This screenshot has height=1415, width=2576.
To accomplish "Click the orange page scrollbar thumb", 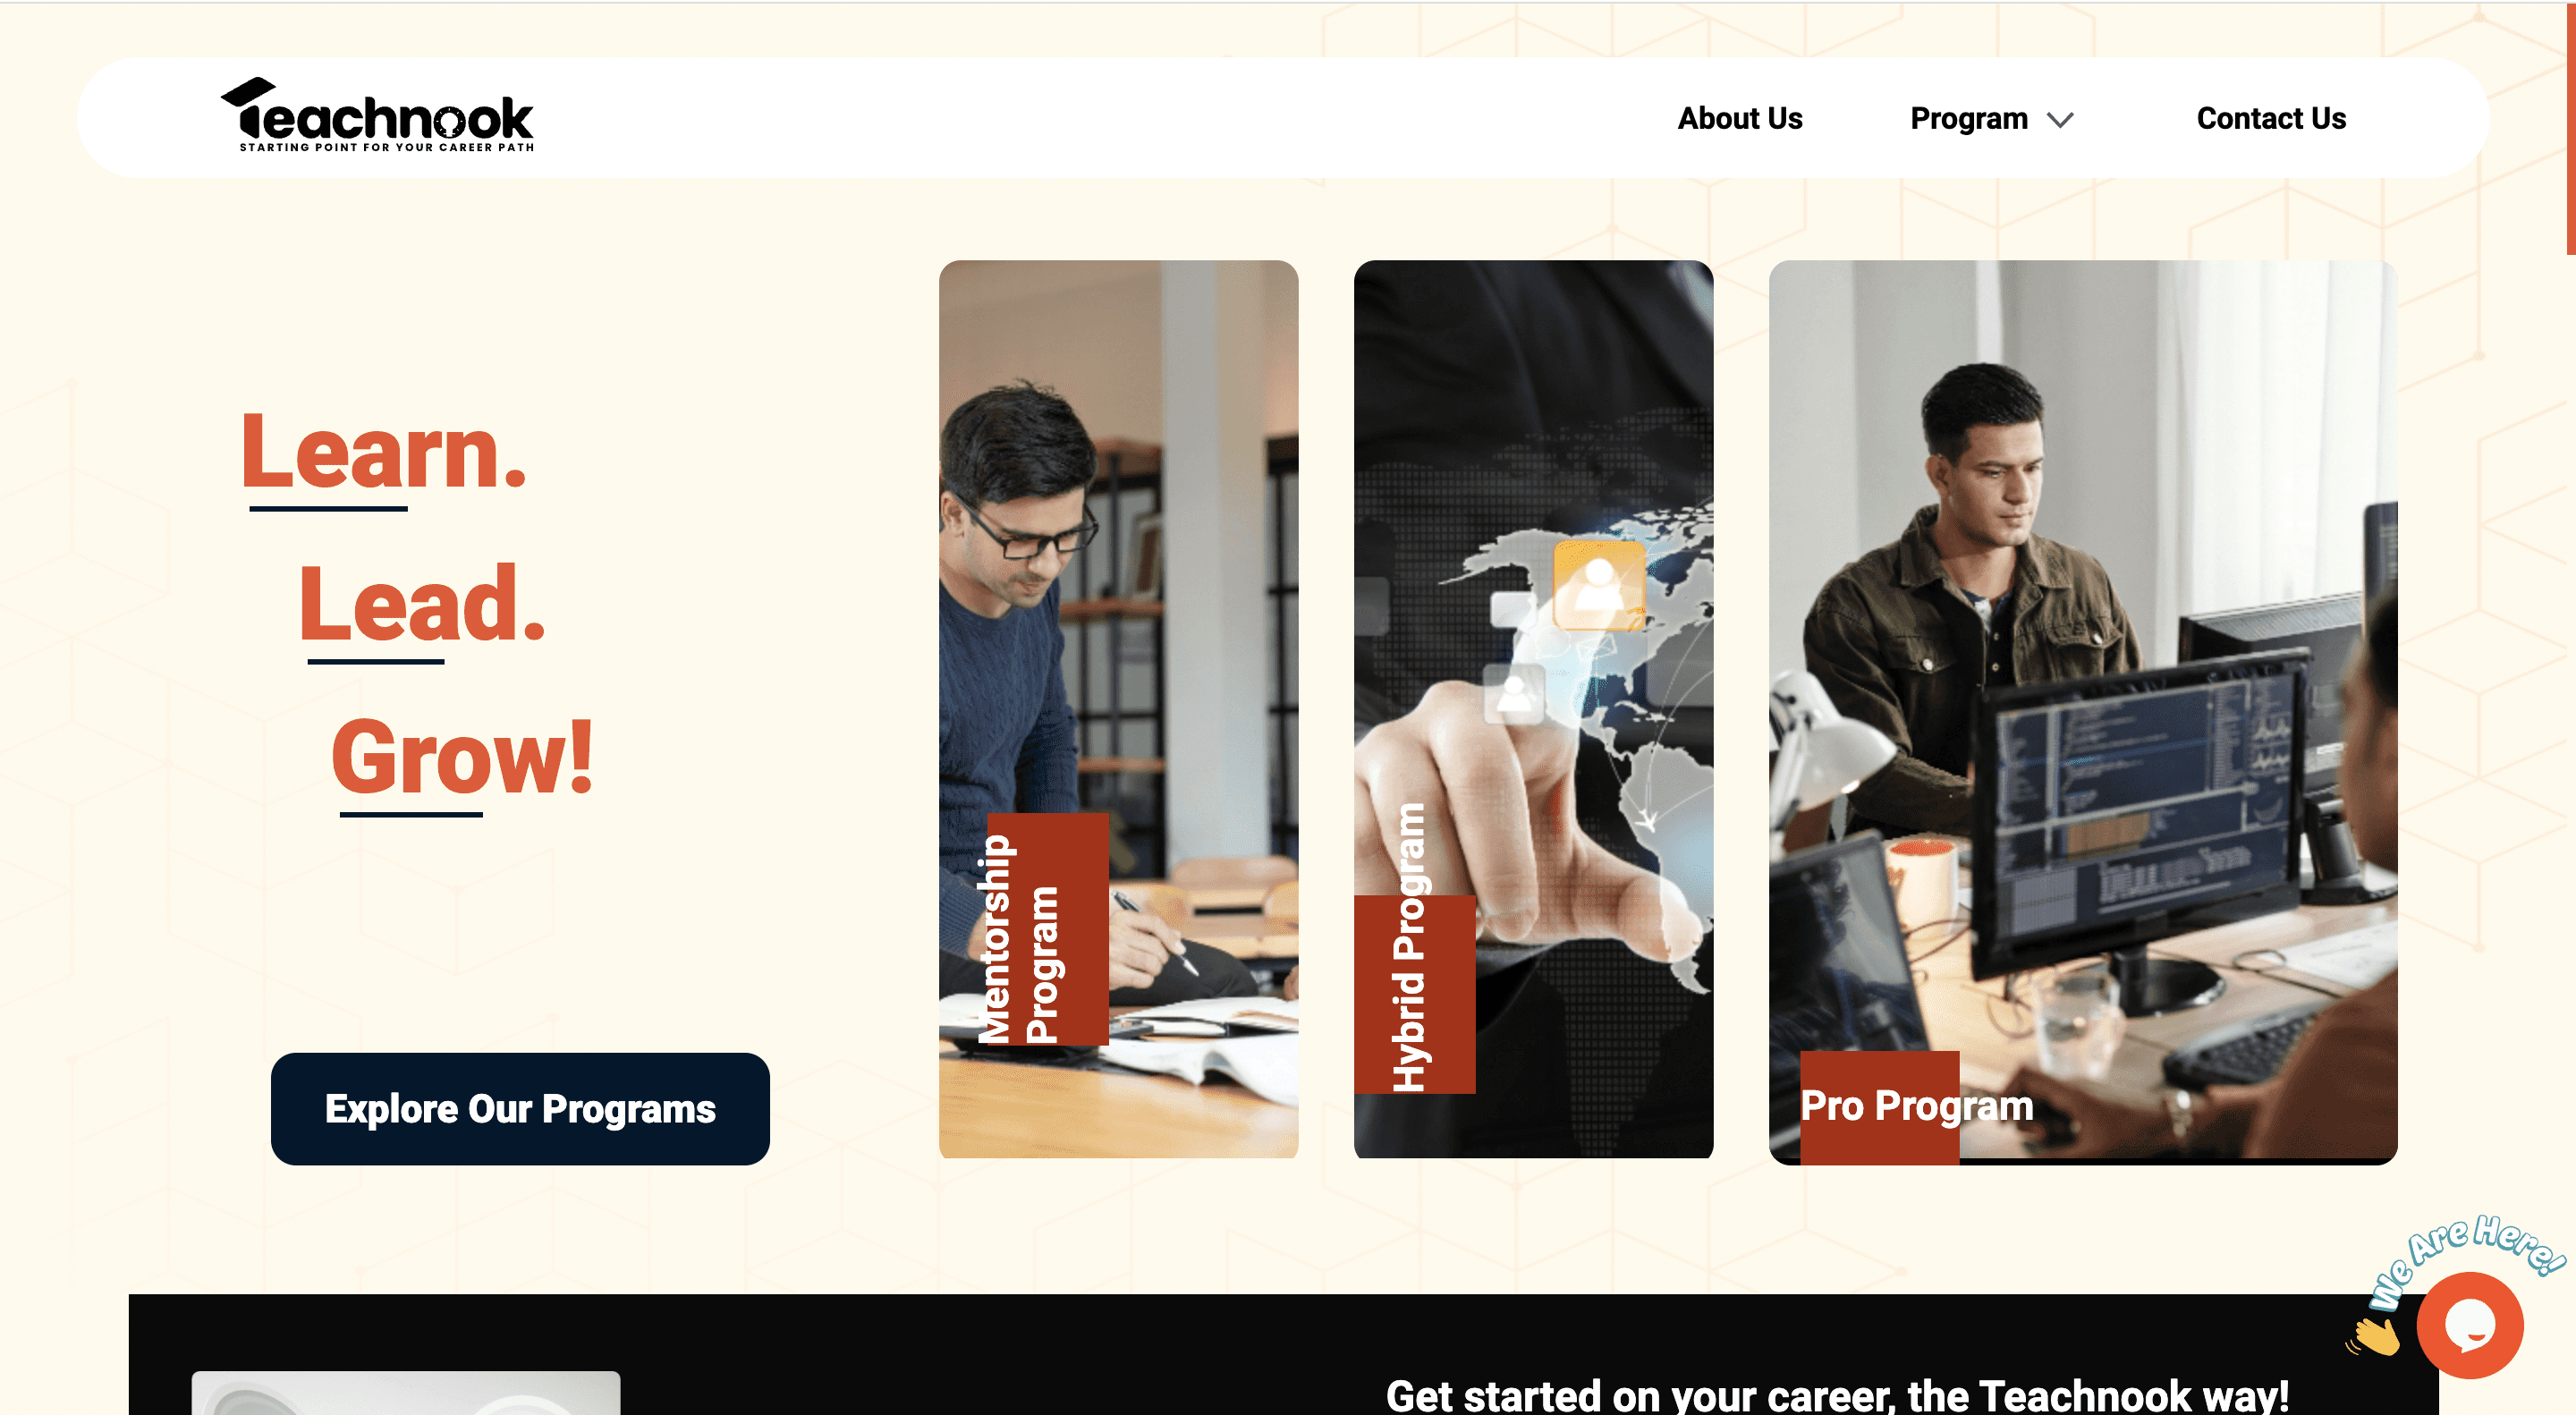I will click(2570, 127).
